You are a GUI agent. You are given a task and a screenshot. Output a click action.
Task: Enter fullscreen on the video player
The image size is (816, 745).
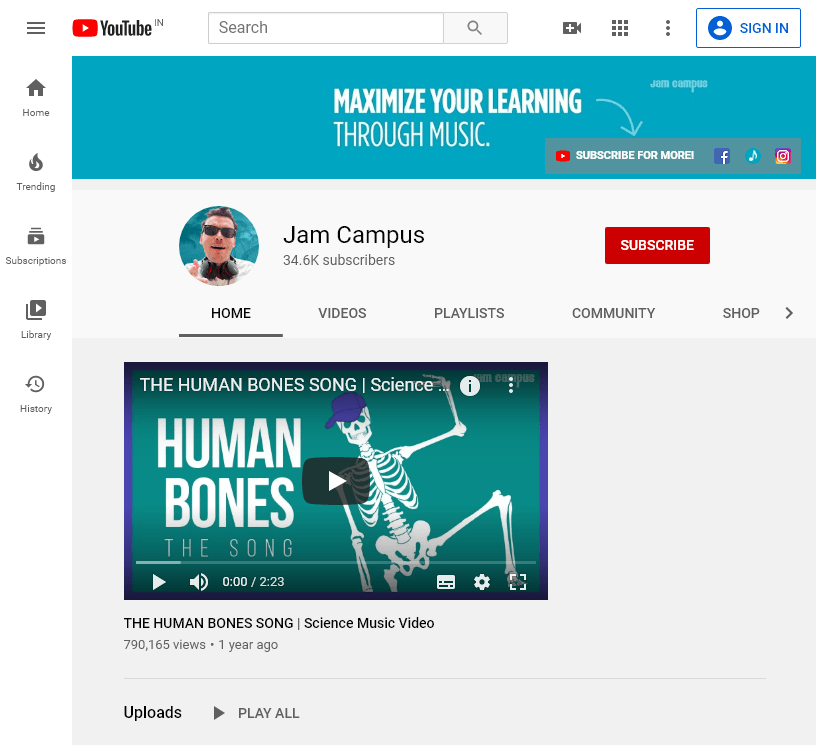[x=518, y=582]
